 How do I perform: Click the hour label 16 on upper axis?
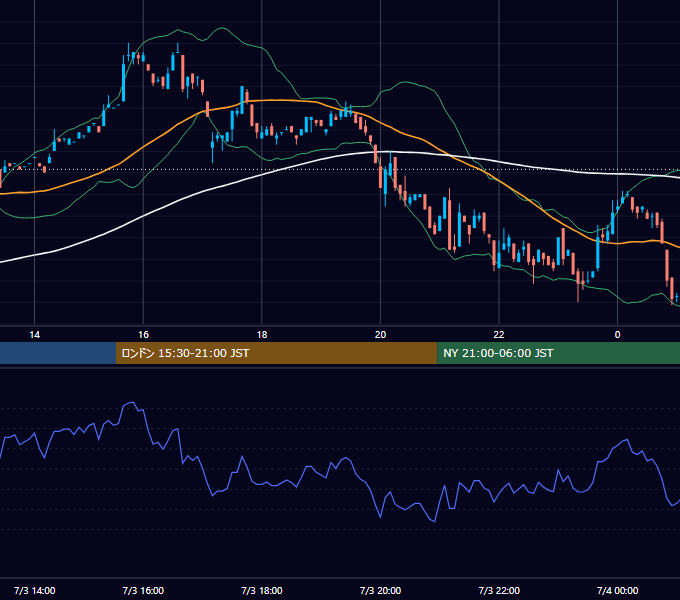(144, 335)
